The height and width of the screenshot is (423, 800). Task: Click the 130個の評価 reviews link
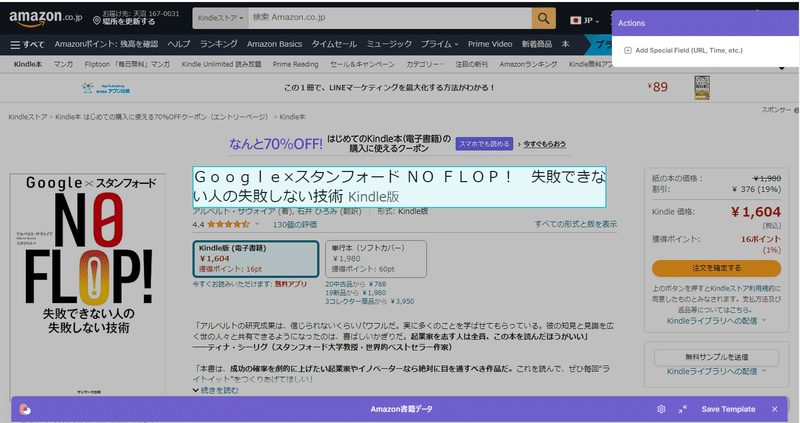[x=295, y=225]
